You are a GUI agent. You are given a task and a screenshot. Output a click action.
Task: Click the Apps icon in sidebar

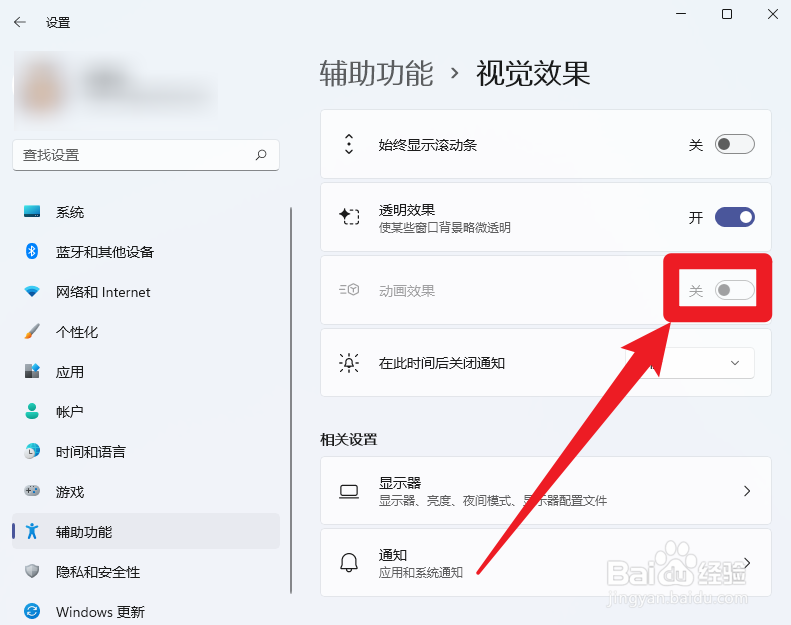pyautogui.click(x=32, y=371)
